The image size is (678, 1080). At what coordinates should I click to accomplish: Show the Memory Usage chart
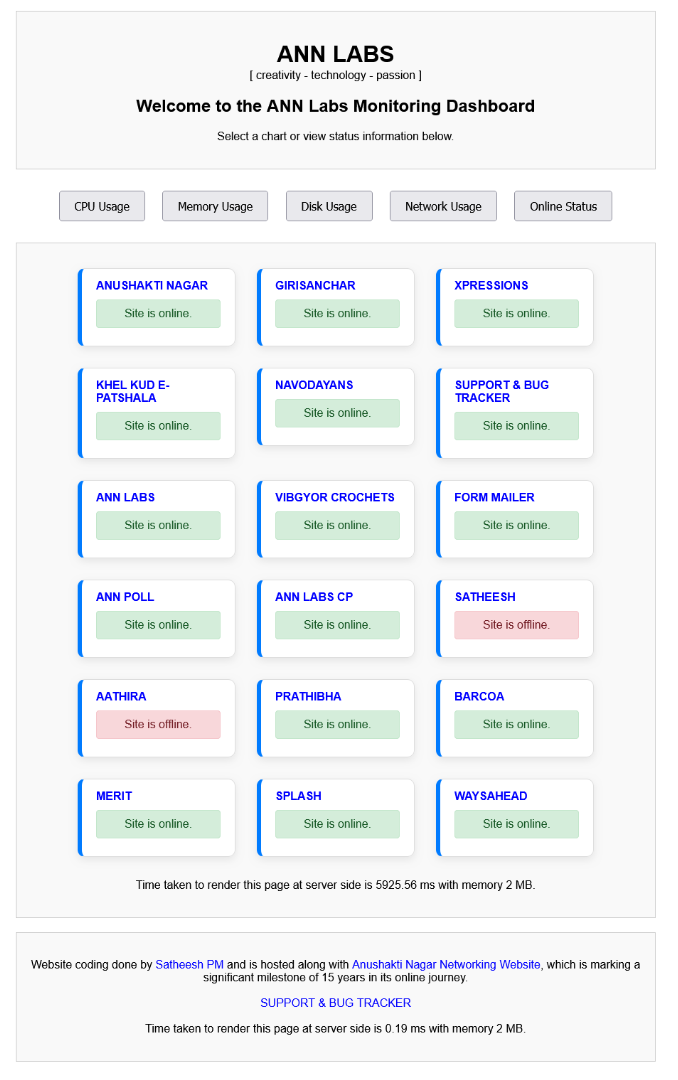[x=215, y=206]
